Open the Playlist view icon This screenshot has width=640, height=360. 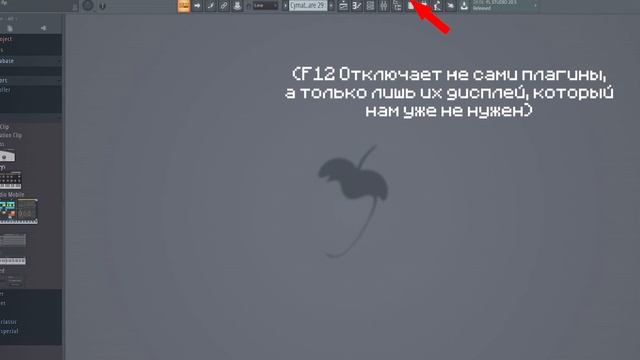tap(343, 6)
